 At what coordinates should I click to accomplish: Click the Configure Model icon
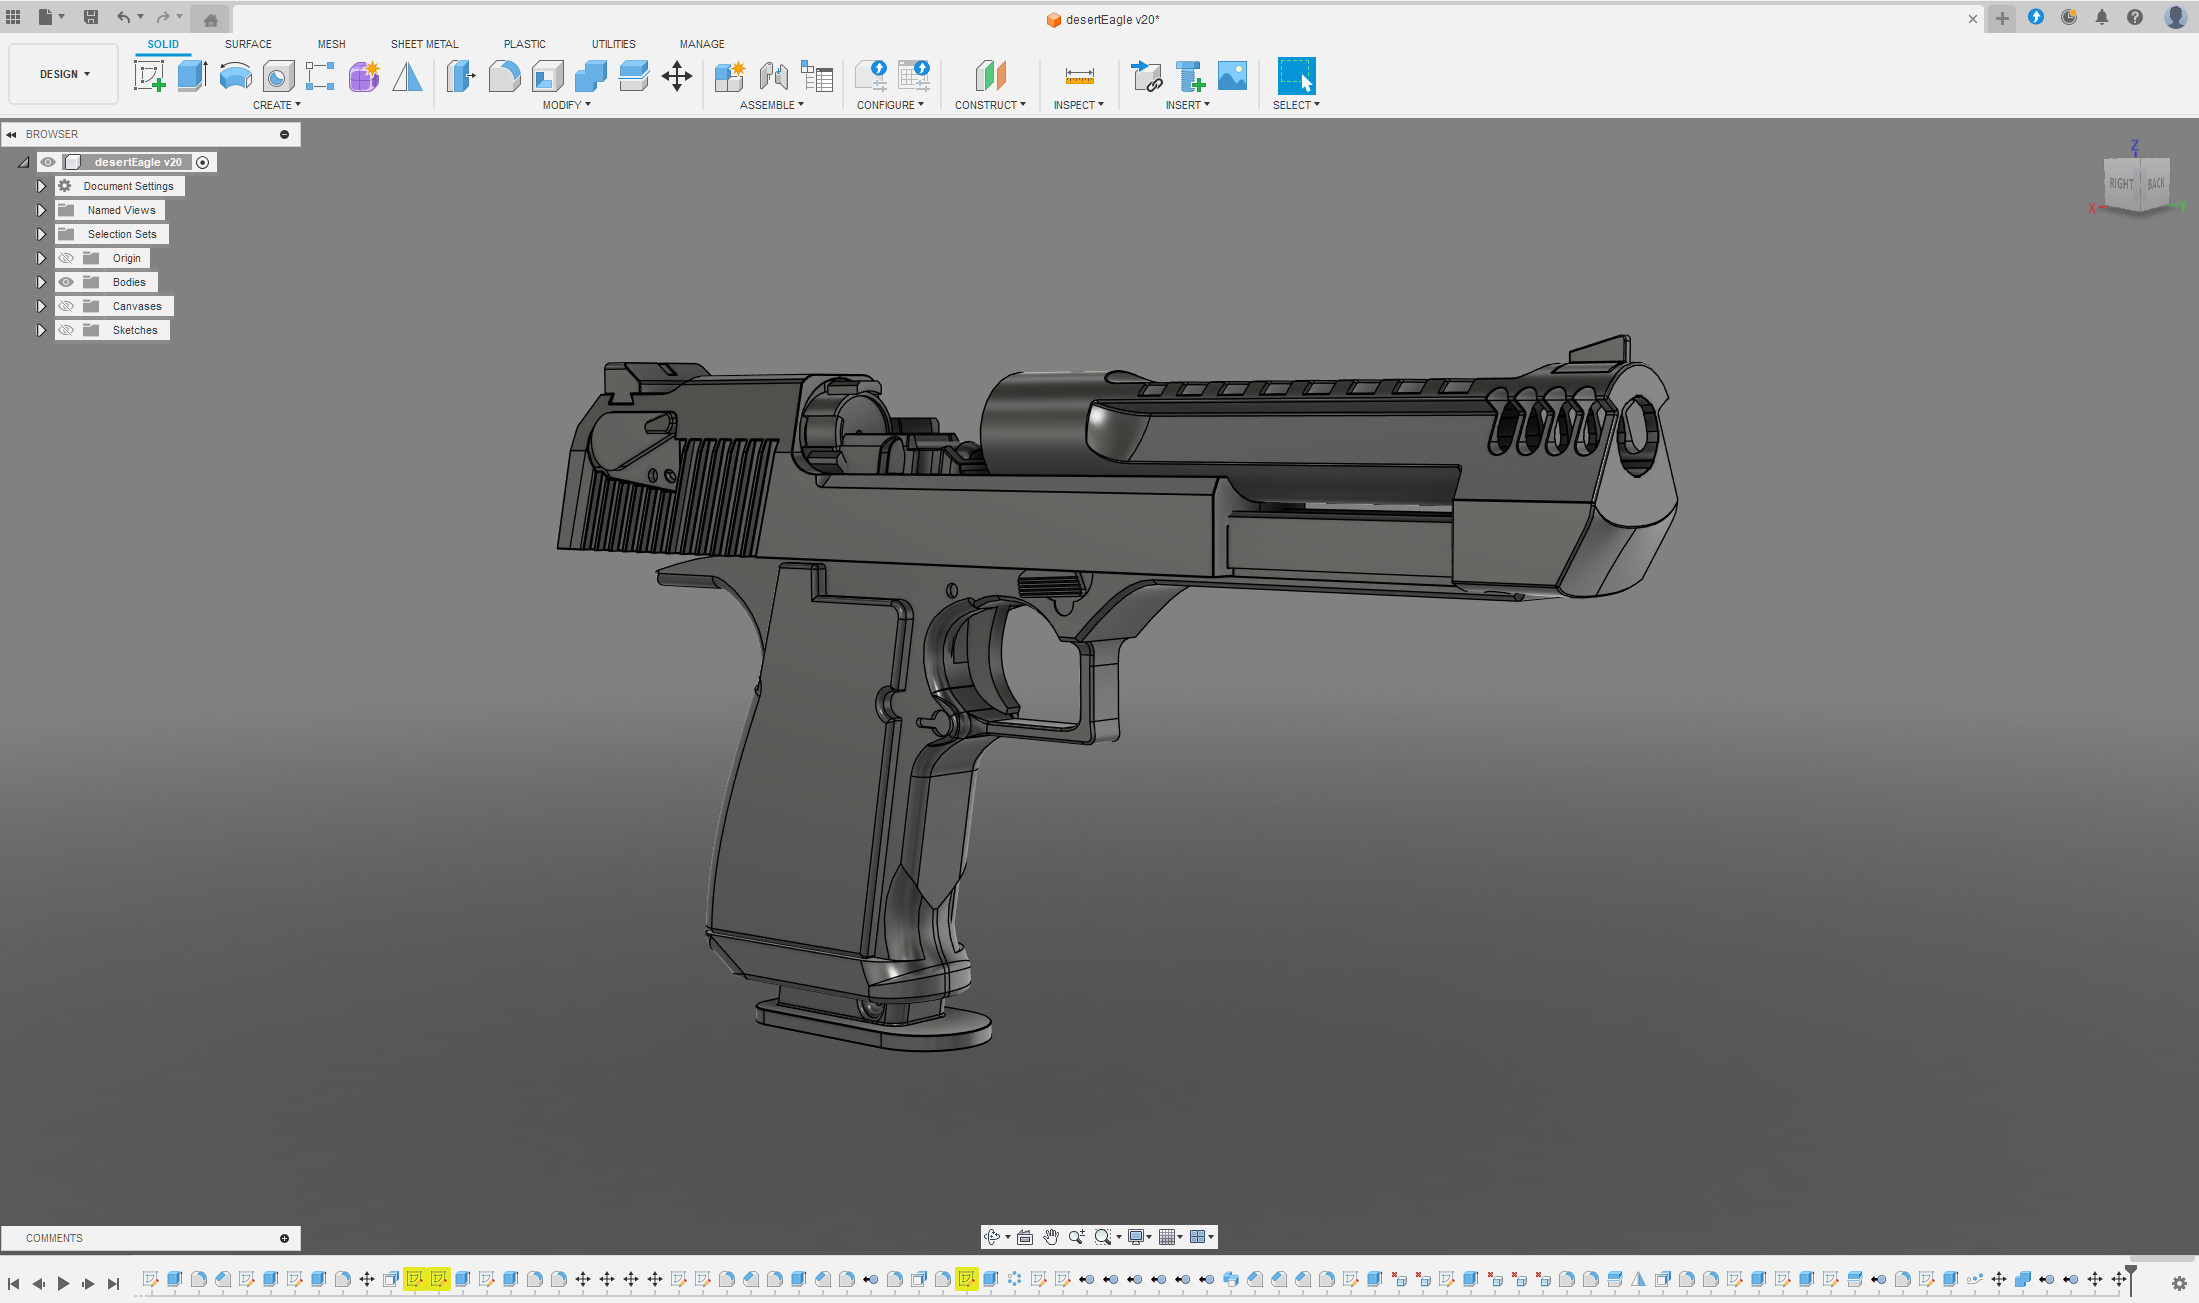click(x=870, y=76)
